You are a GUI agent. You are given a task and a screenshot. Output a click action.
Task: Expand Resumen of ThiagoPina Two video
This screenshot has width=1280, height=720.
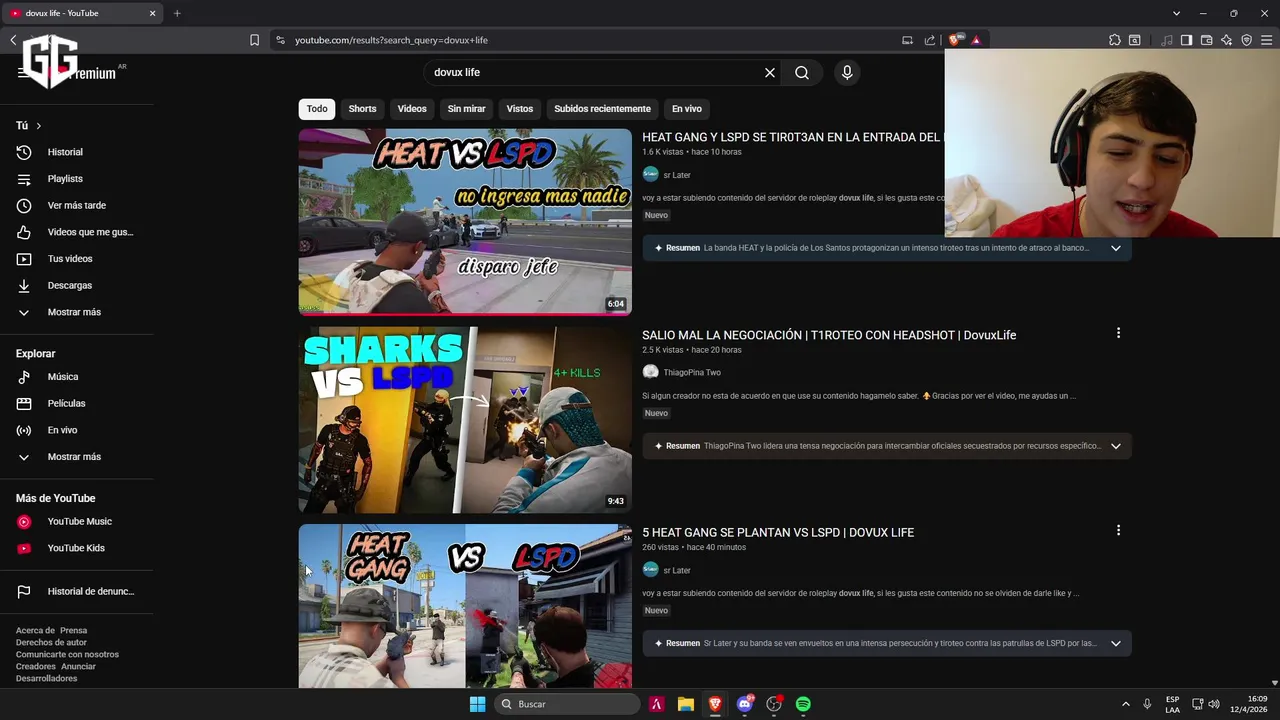[1116, 446]
